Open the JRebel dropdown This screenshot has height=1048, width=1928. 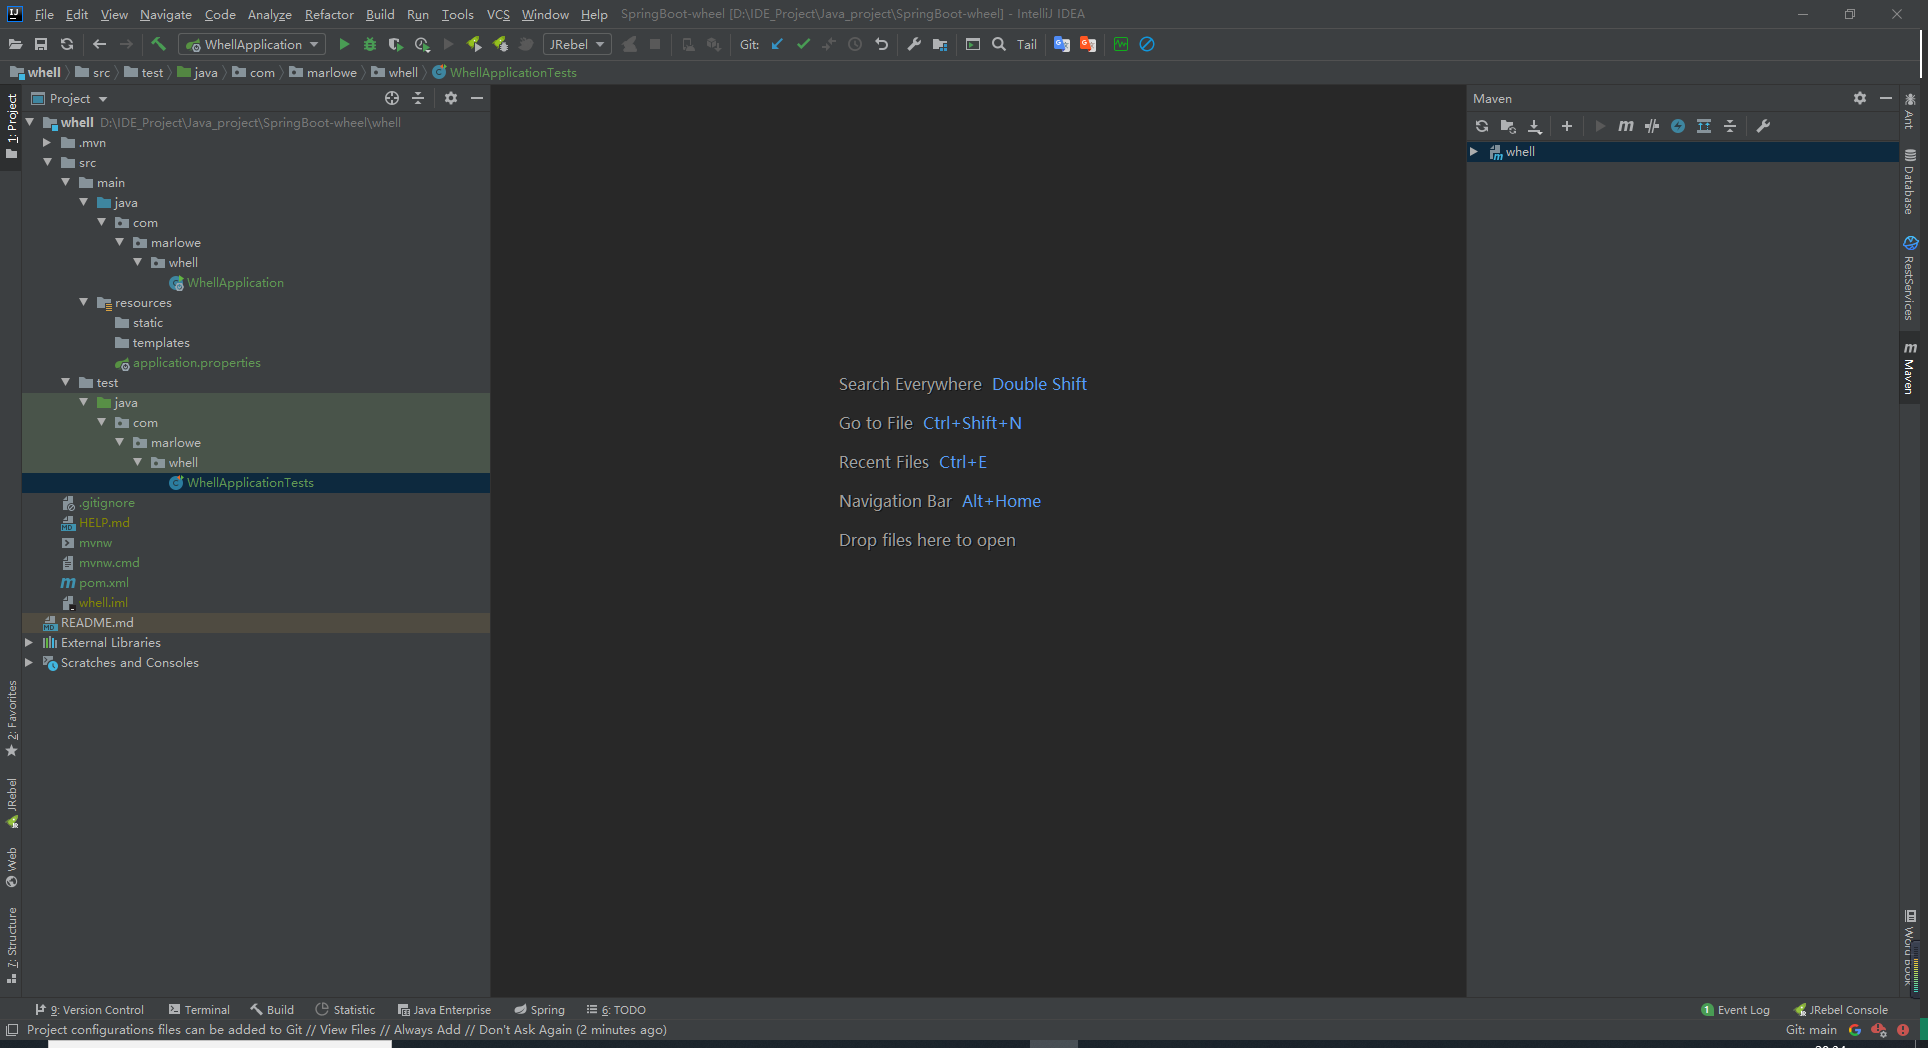tap(577, 44)
